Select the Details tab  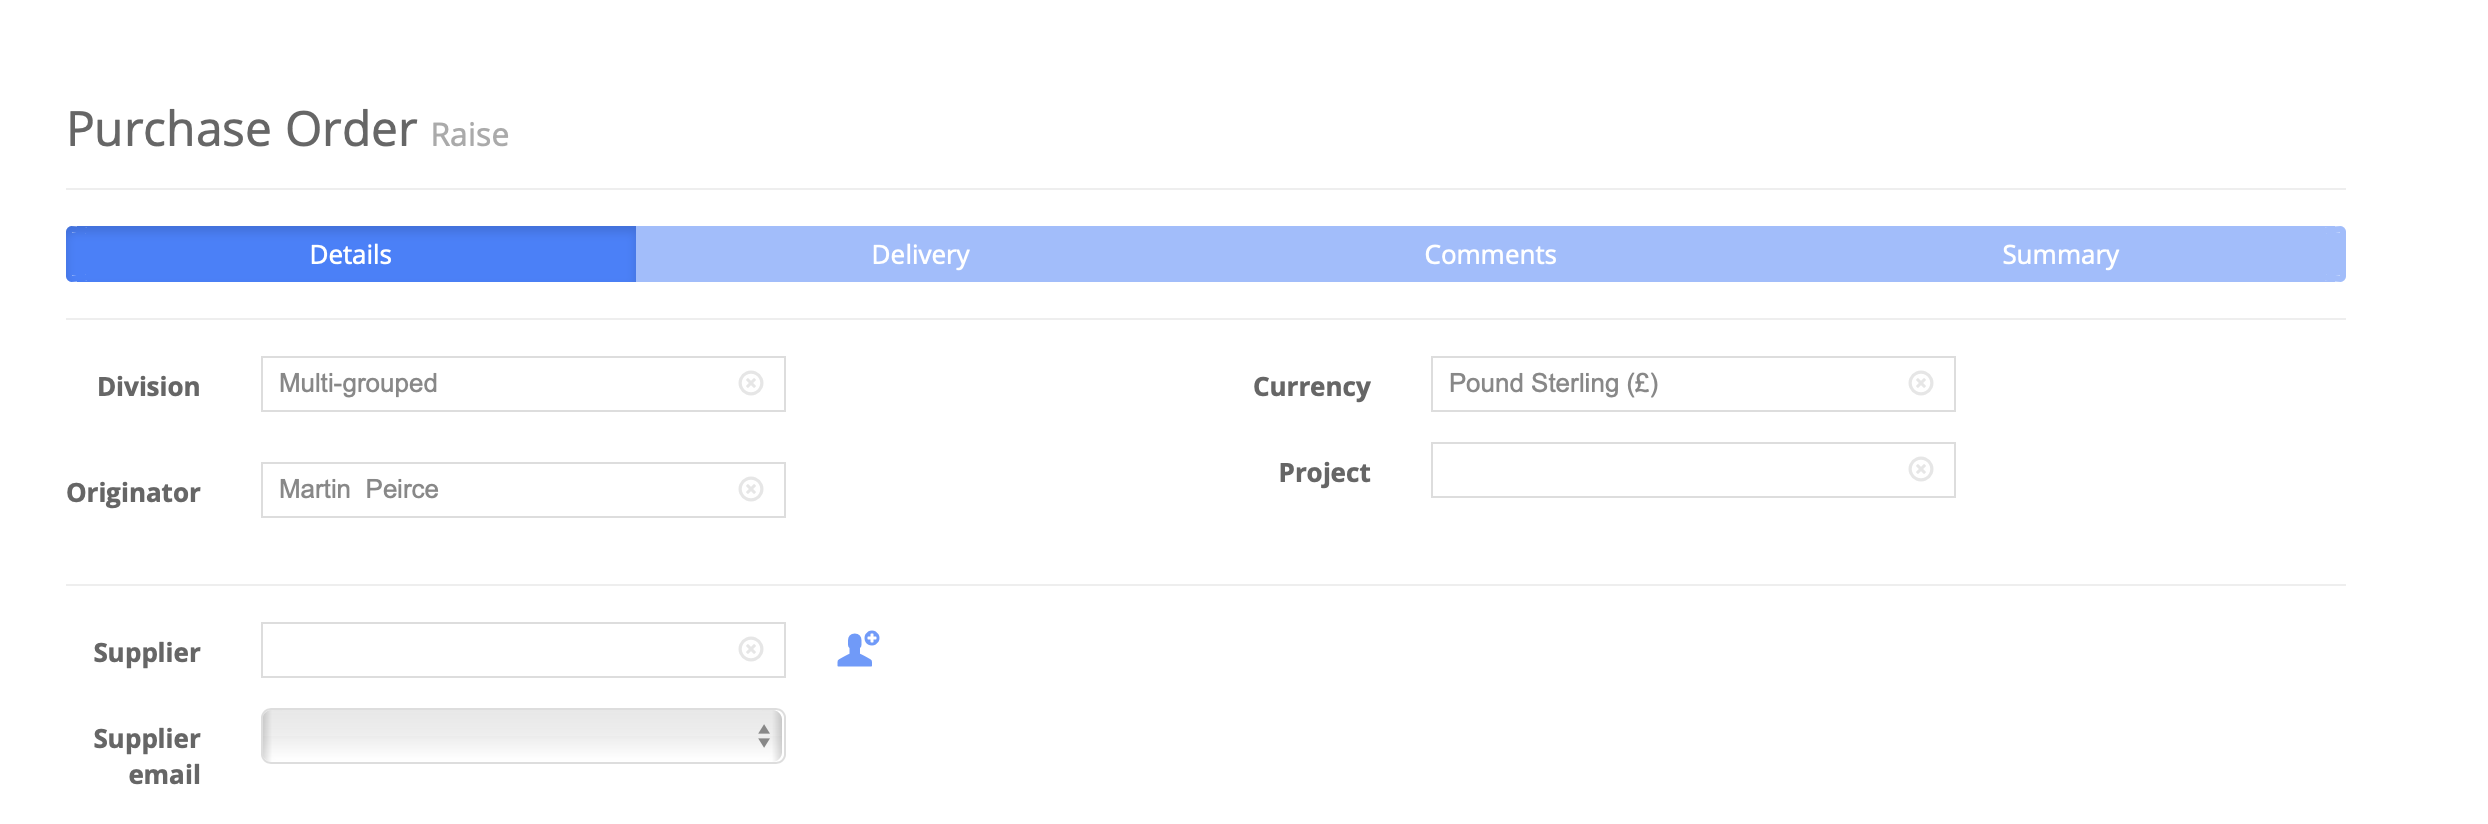(351, 254)
